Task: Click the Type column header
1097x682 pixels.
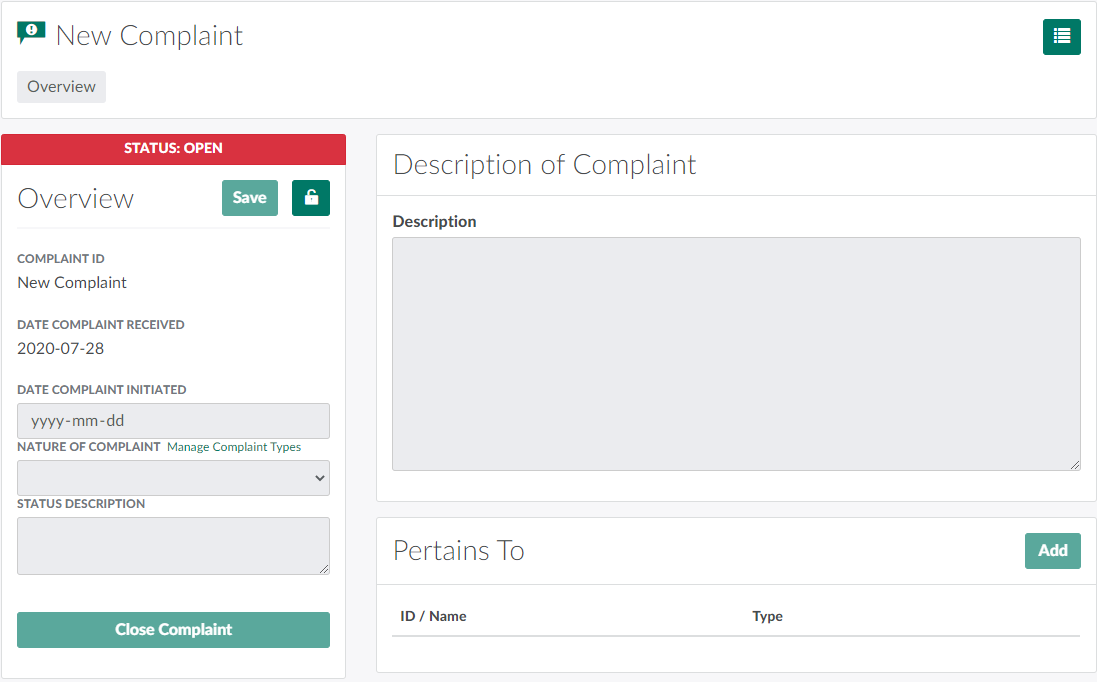Action: (767, 616)
